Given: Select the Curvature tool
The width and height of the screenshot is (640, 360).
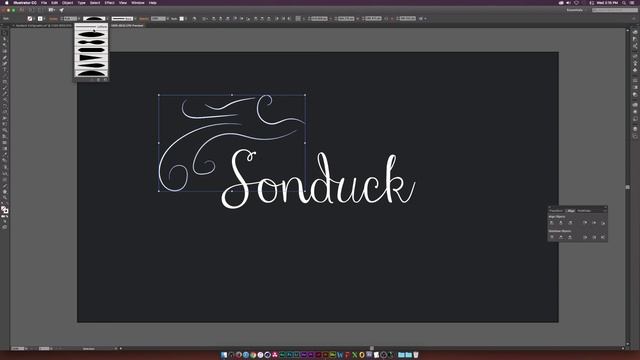Looking at the screenshot, I should [4, 63].
